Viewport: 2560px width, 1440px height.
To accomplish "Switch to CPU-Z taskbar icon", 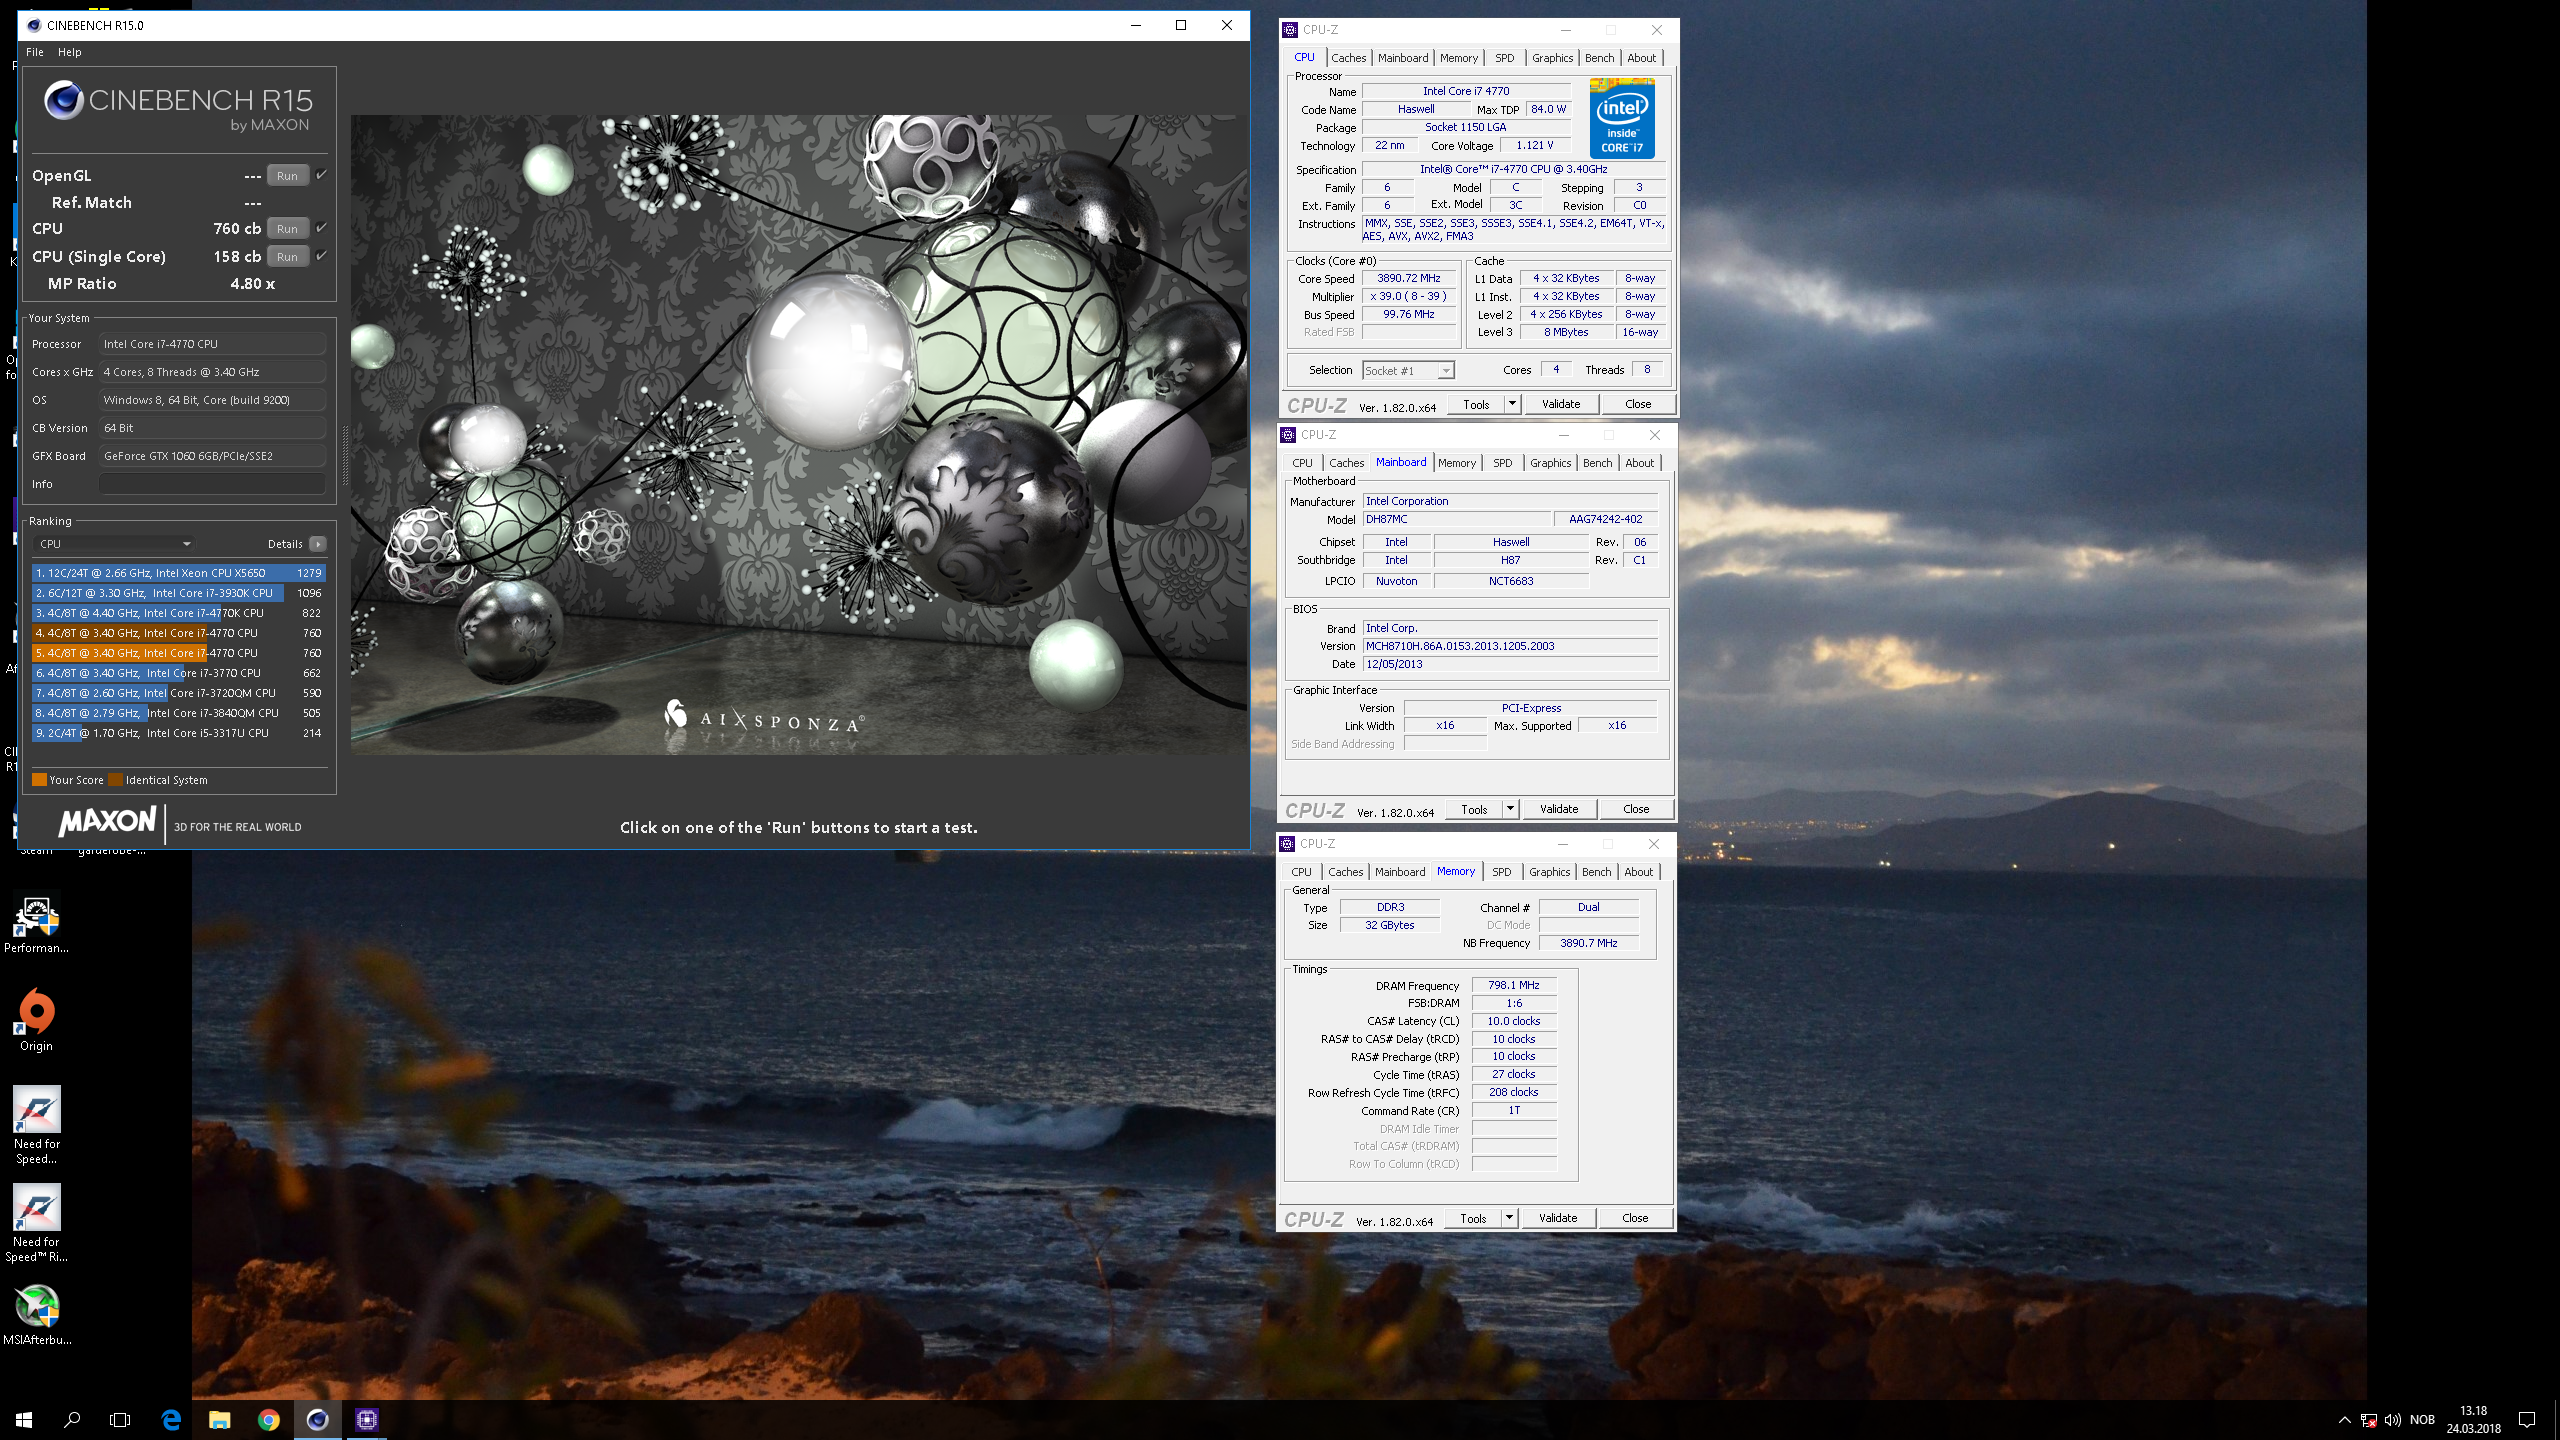I will (366, 1419).
